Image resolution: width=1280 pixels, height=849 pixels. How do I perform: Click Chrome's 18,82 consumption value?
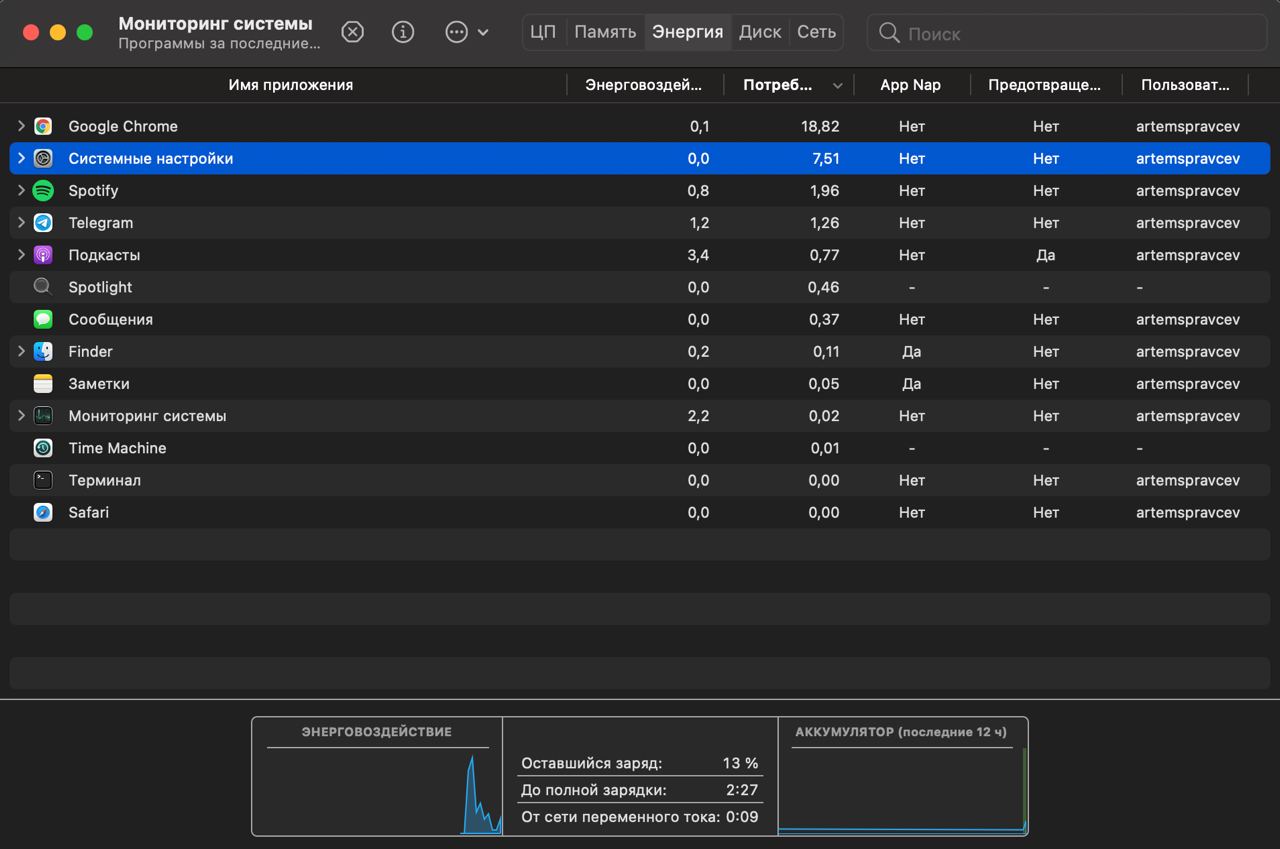(820, 126)
